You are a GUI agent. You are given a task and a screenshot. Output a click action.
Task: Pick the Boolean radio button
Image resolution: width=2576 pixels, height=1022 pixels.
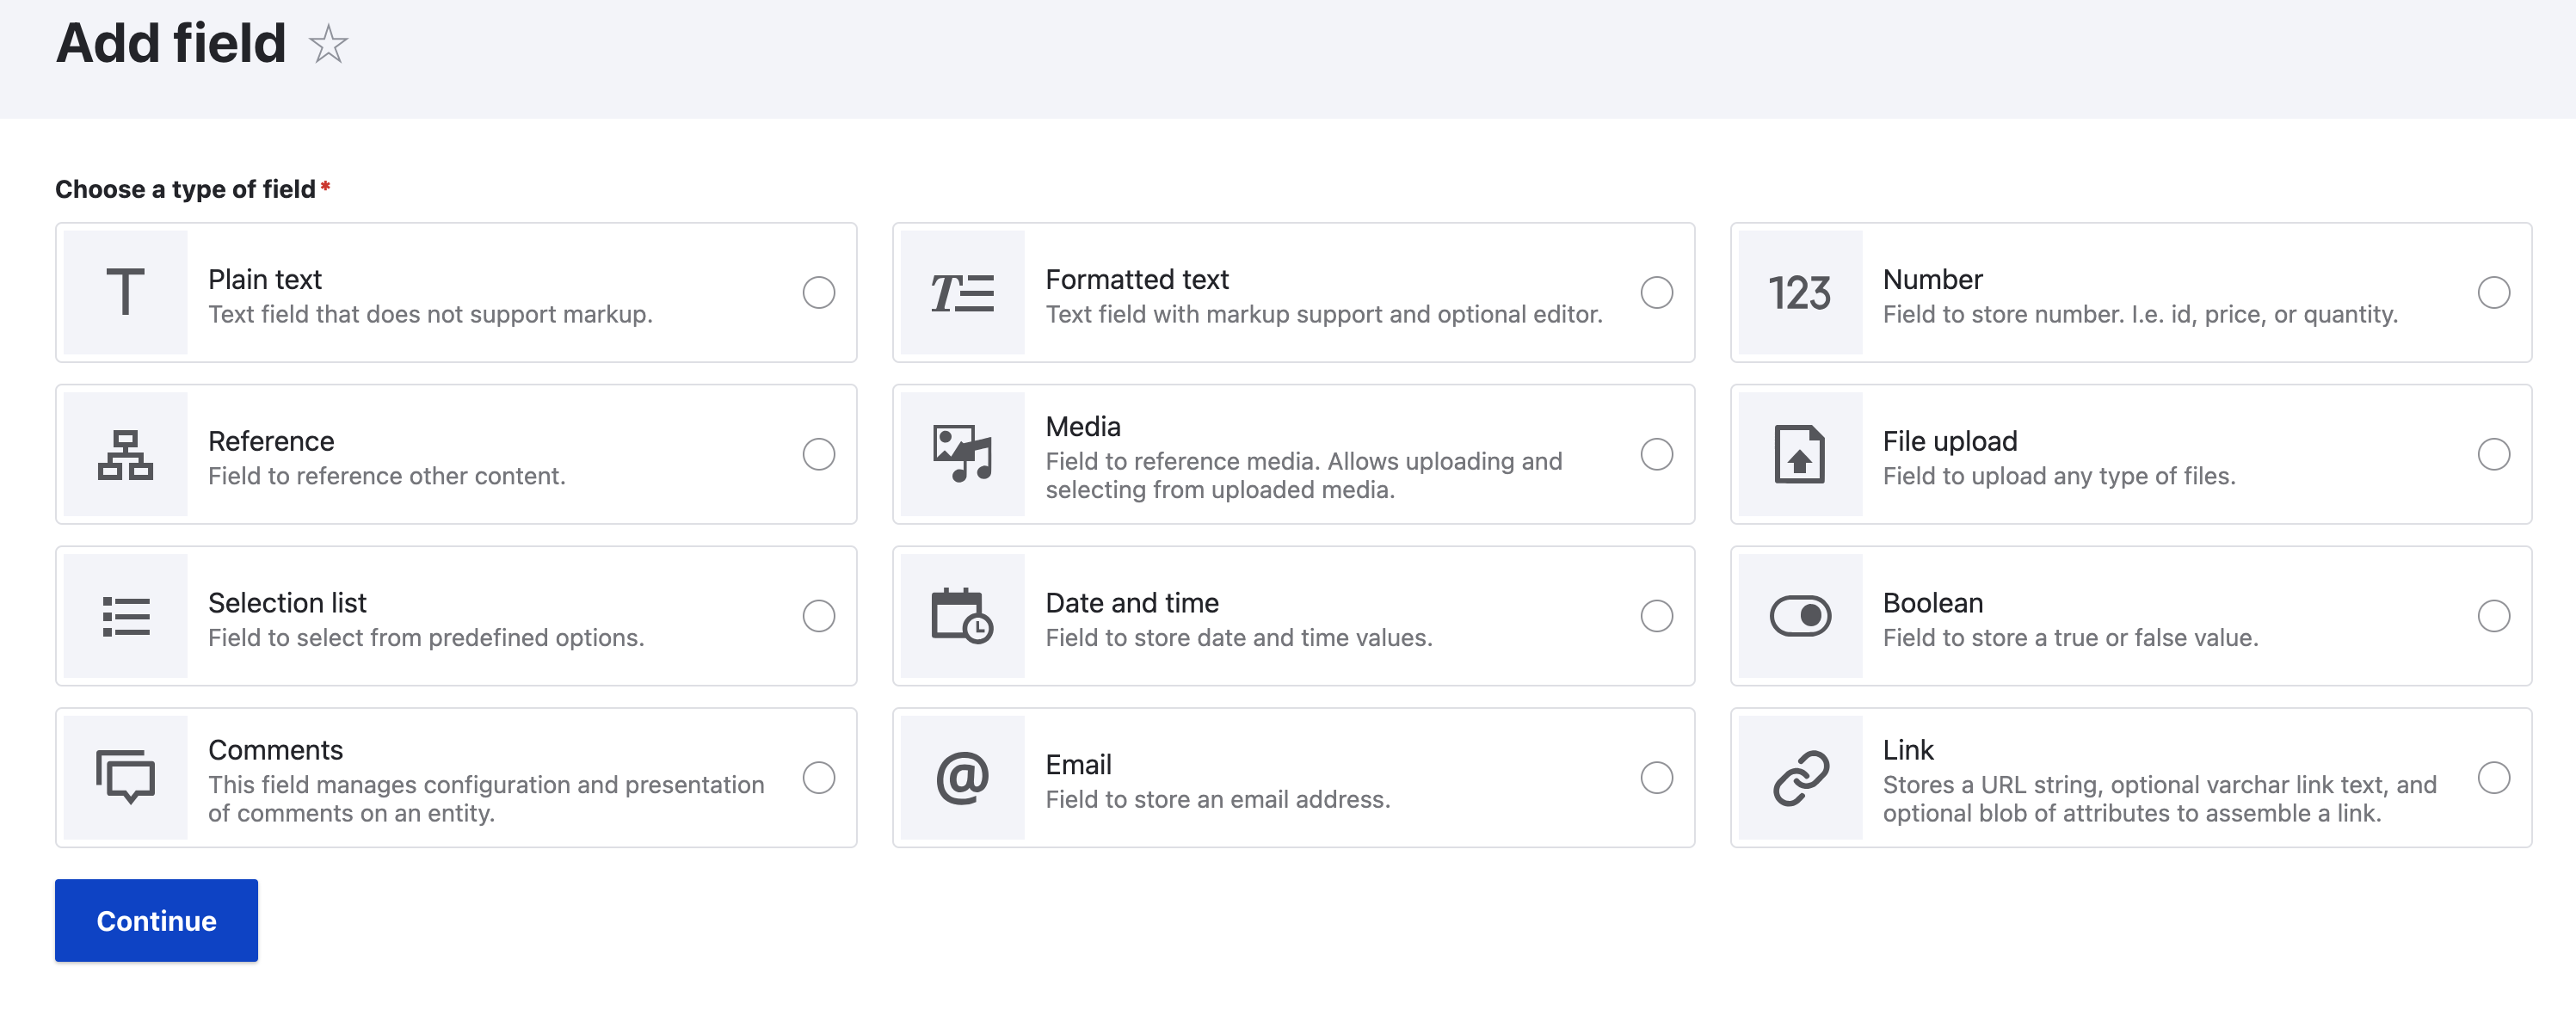[x=2493, y=616]
